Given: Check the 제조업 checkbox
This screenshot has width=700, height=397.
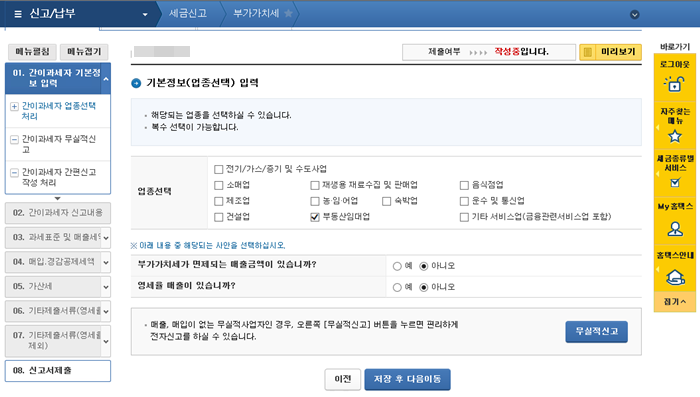Looking at the screenshot, I should (218, 201).
